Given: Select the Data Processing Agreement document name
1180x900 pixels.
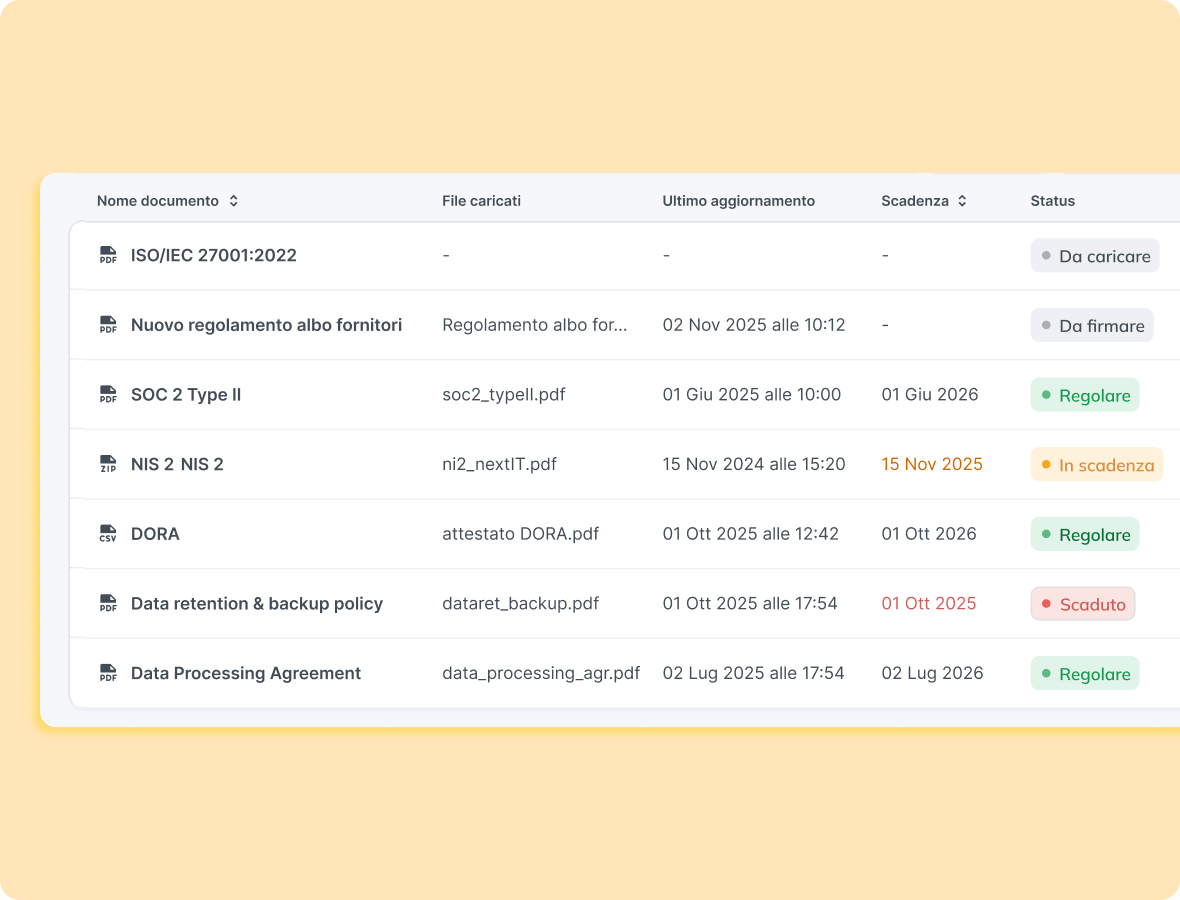Looking at the screenshot, I should pos(246,673).
